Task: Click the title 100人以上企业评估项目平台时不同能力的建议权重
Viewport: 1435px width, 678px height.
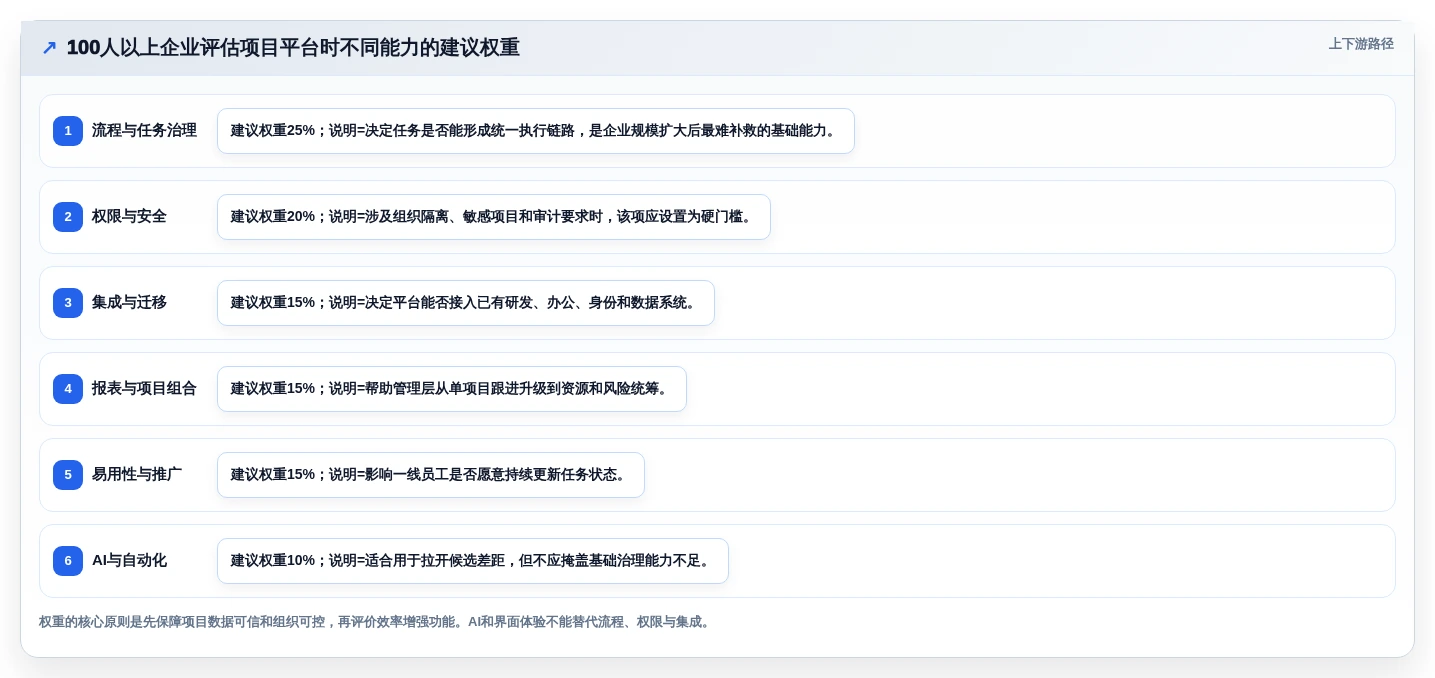Action: (293, 48)
